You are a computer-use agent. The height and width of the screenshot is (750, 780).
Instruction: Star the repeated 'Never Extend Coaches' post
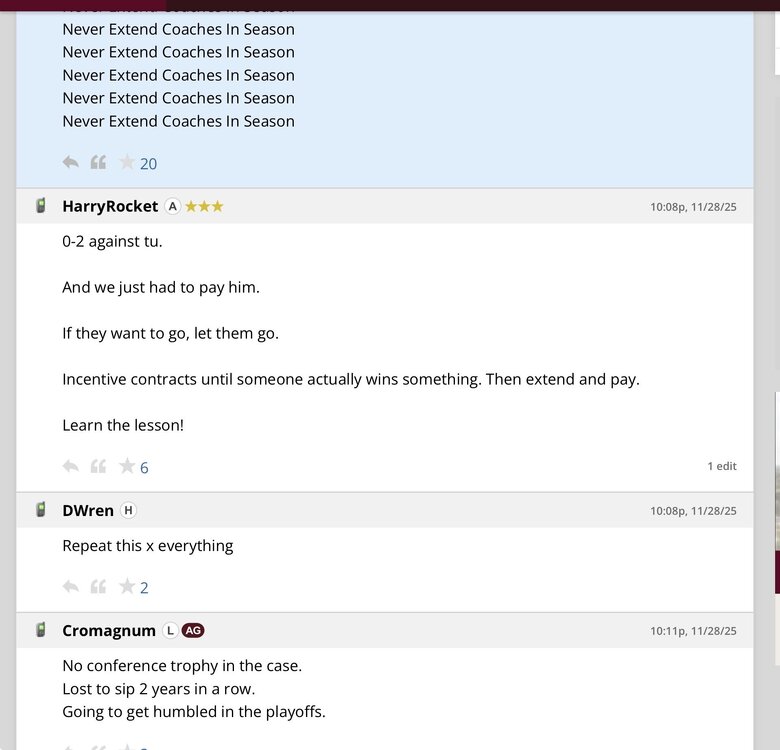click(x=127, y=162)
